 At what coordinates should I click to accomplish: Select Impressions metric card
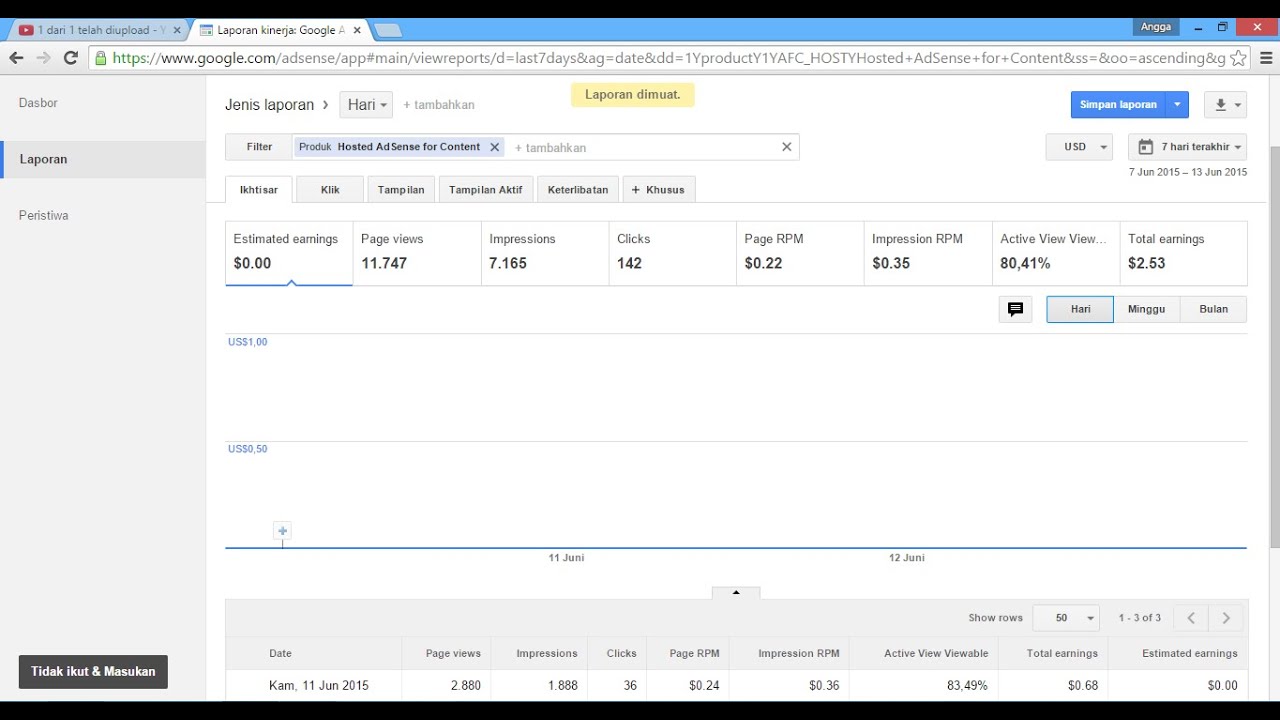tap(545, 253)
